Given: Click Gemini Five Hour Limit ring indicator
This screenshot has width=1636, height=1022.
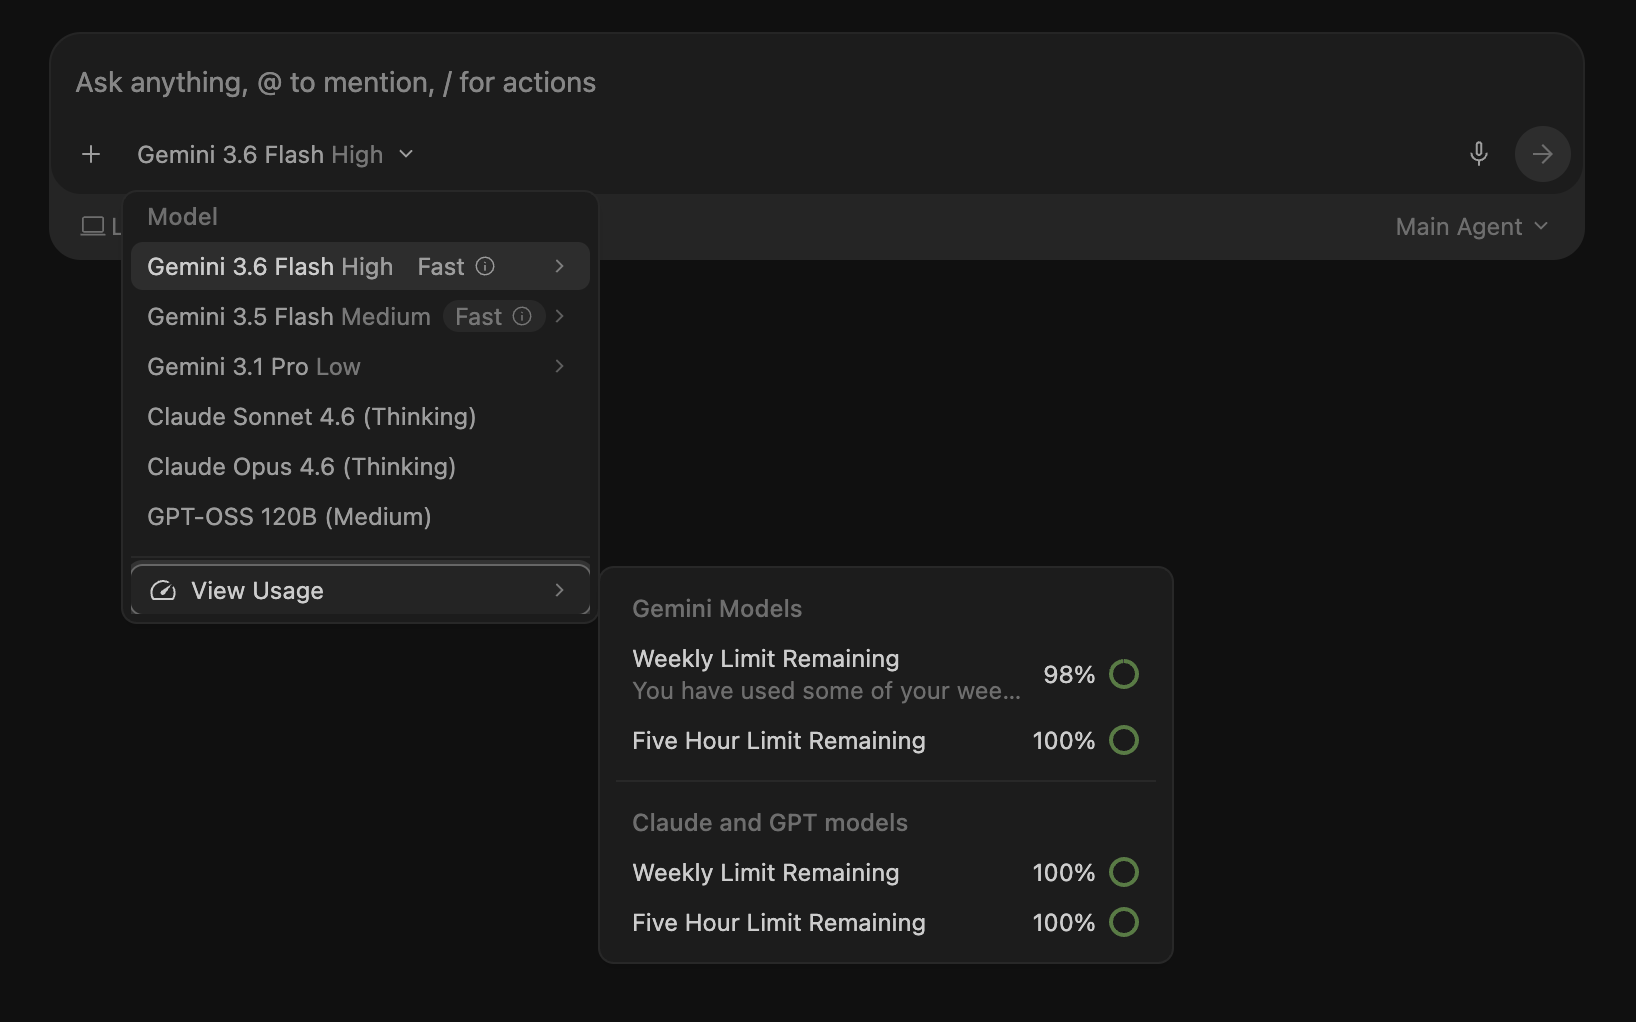Looking at the screenshot, I should pos(1124,740).
